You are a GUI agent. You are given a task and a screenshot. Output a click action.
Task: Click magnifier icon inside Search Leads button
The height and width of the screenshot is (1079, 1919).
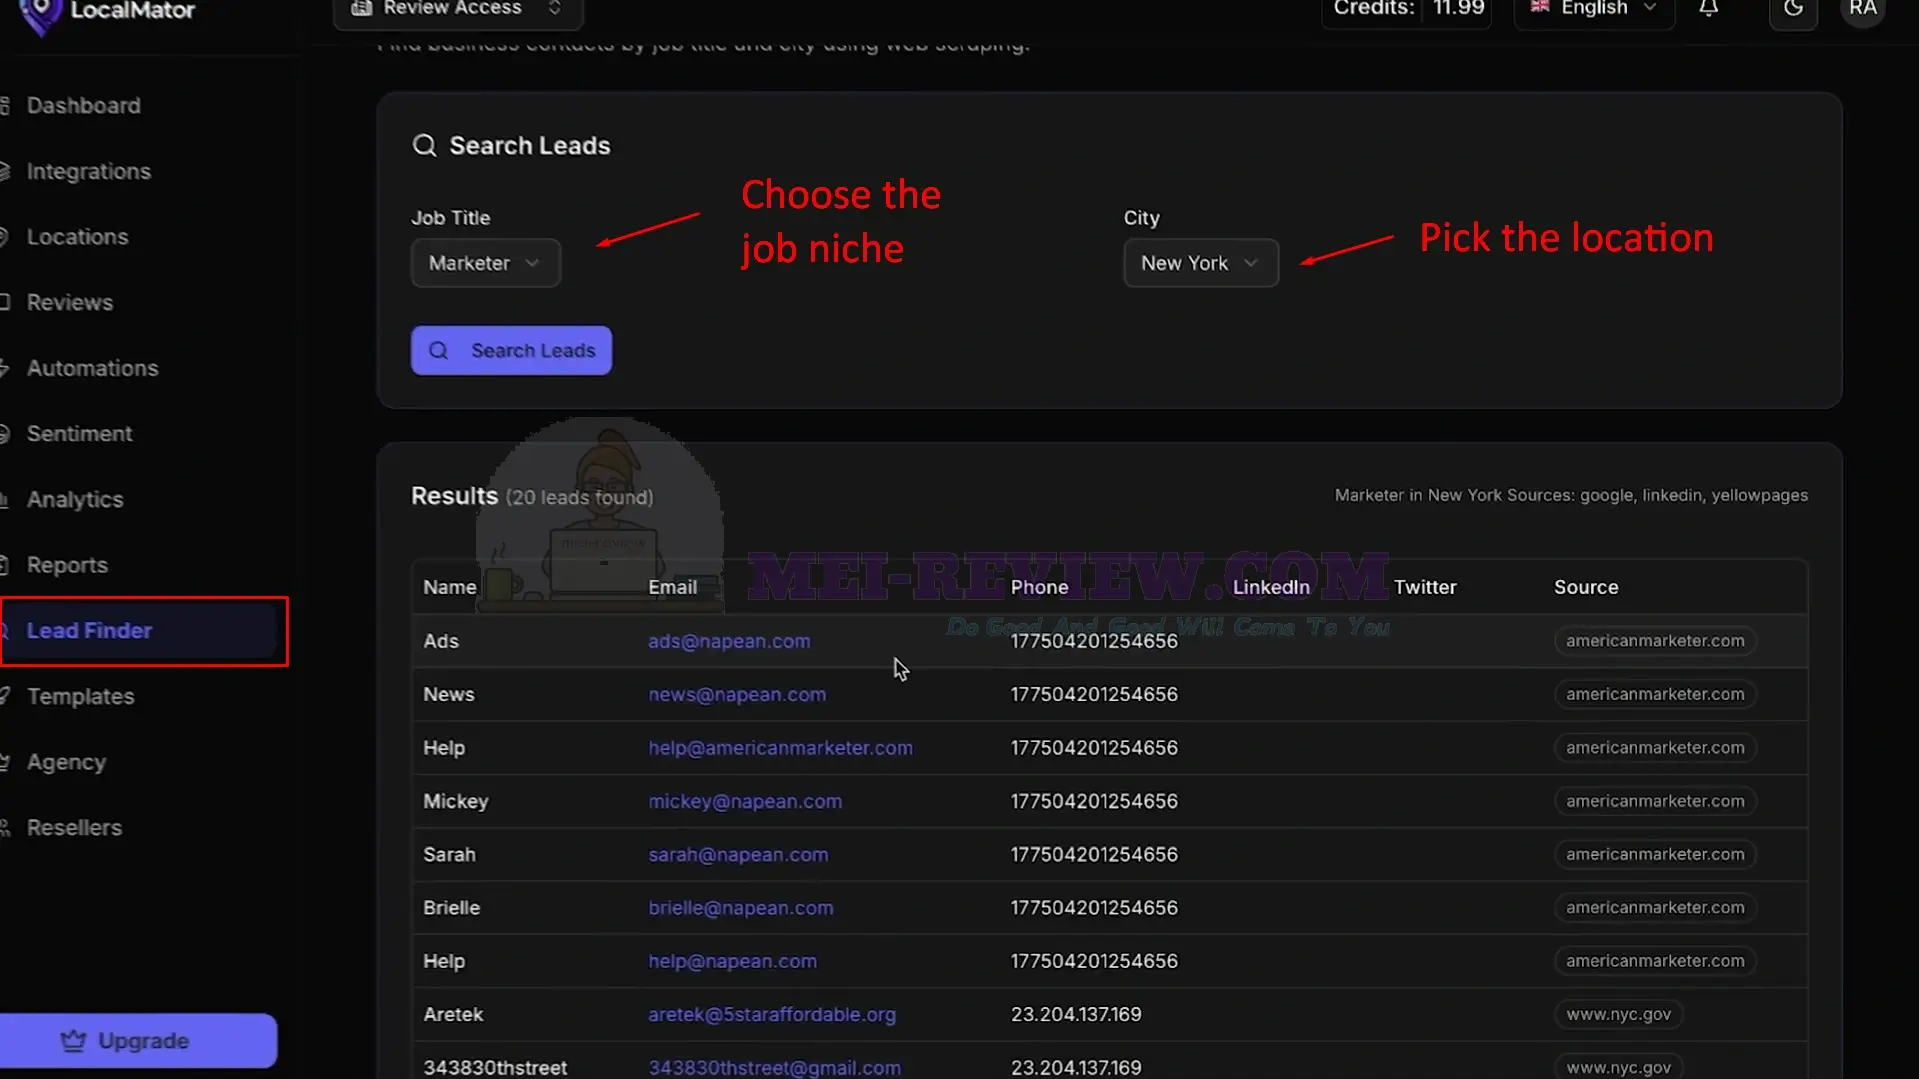(x=438, y=351)
